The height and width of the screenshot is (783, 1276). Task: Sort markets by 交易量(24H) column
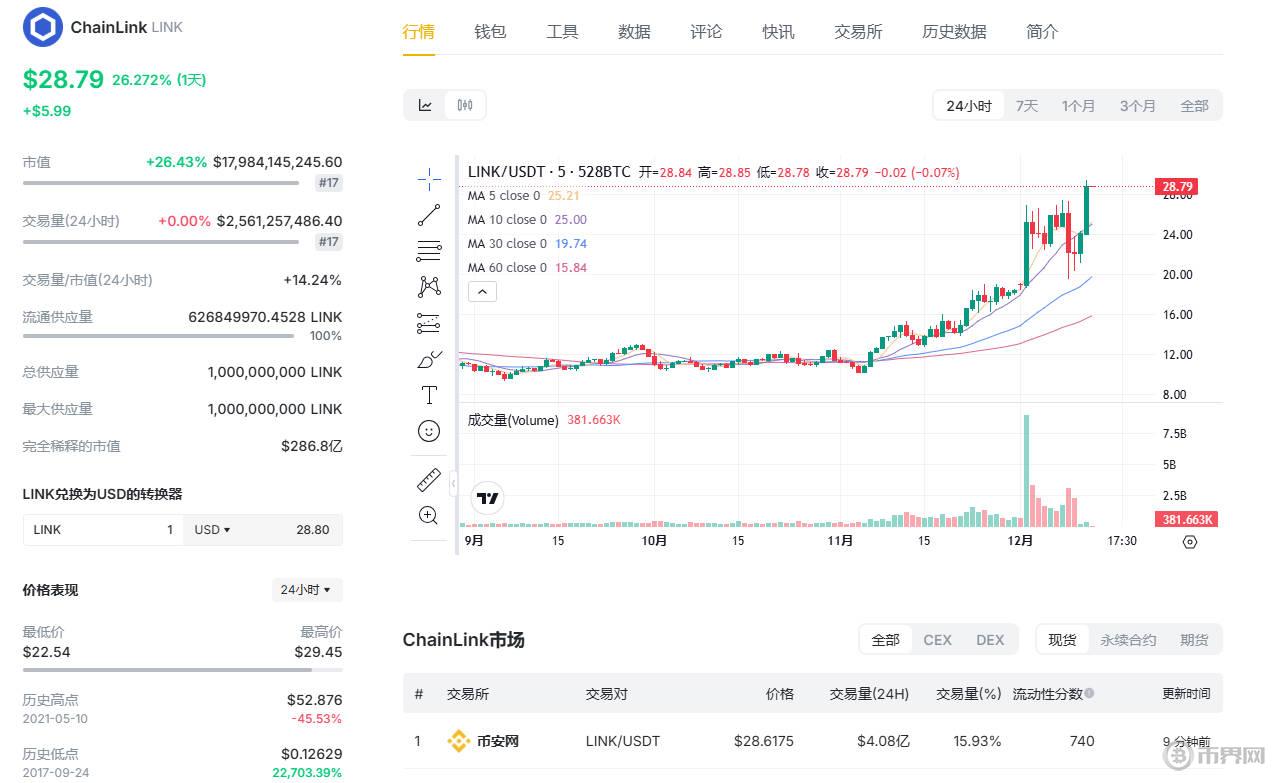click(870, 694)
